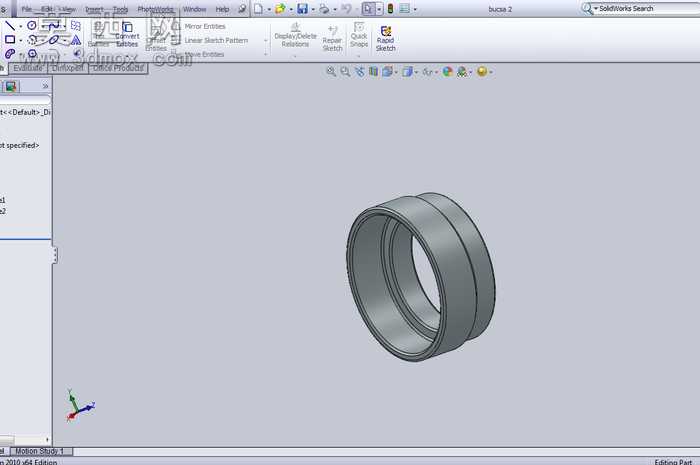Click the Save icon

point(303,8)
